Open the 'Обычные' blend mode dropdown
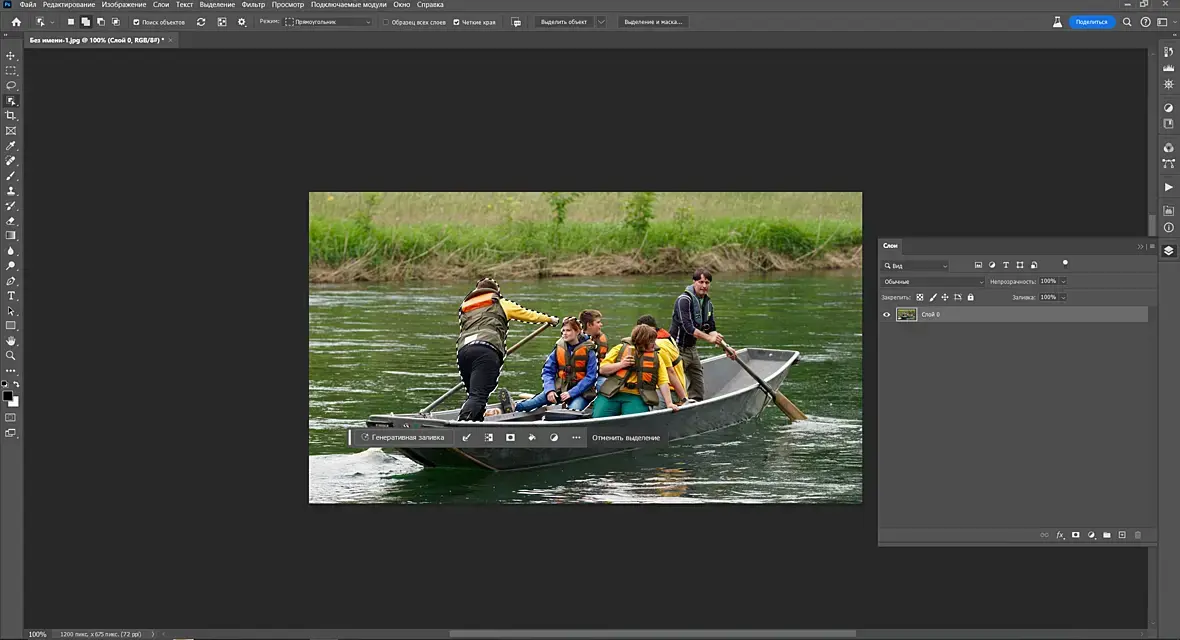This screenshot has height=640, width=1180. (x=932, y=282)
